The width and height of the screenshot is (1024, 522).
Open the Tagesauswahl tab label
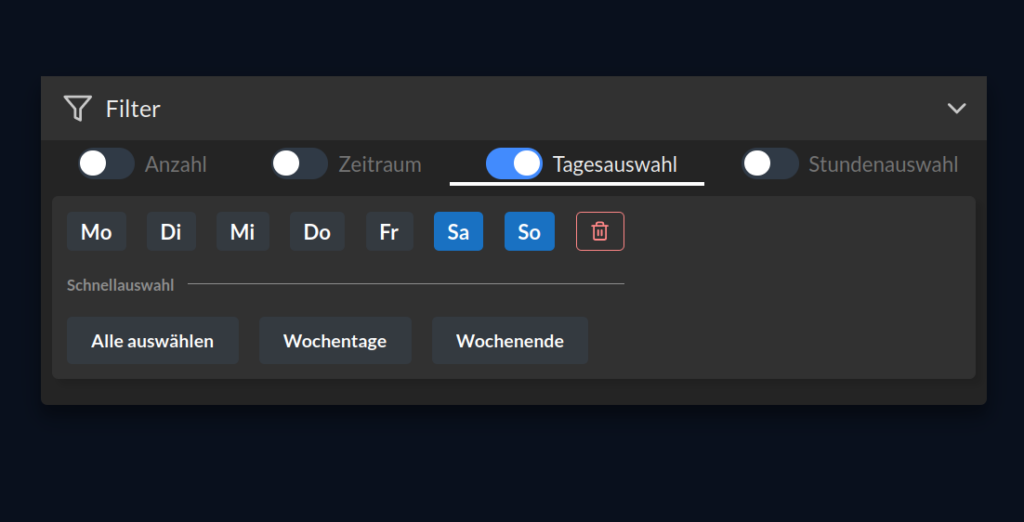point(615,165)
